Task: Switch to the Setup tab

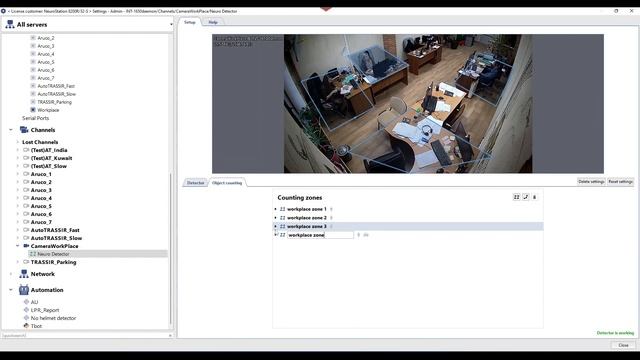Action: 190,22
